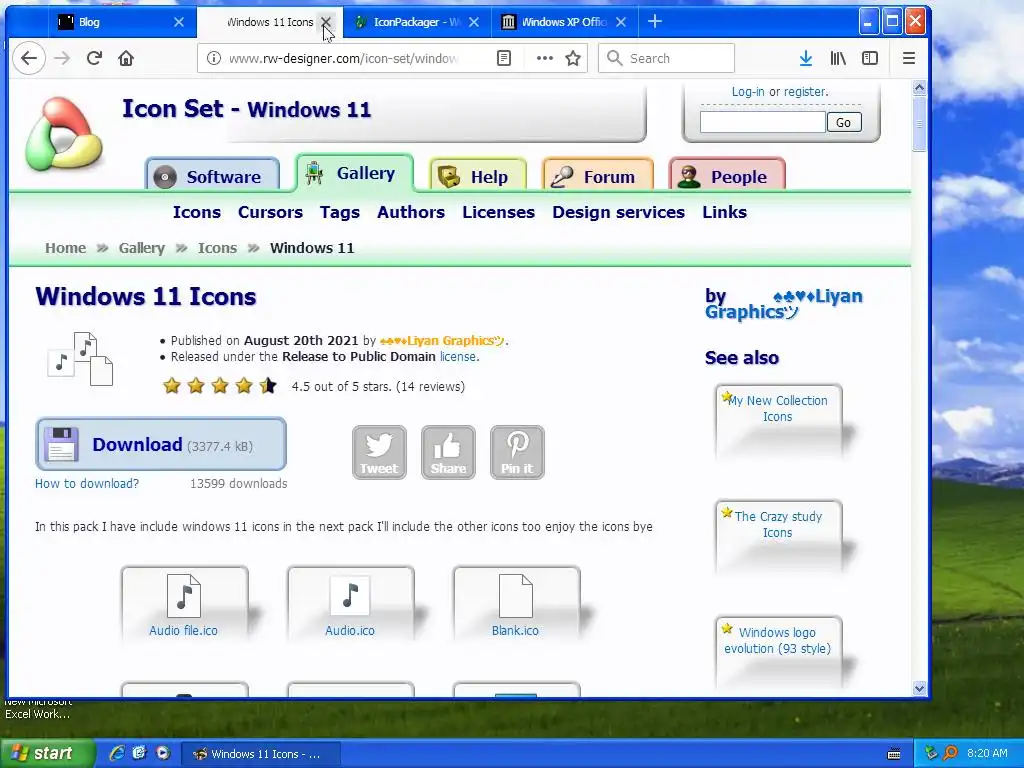This screenshot has width=1024, height=768.
Task: Focus the browser Search field
Action: 666,58
